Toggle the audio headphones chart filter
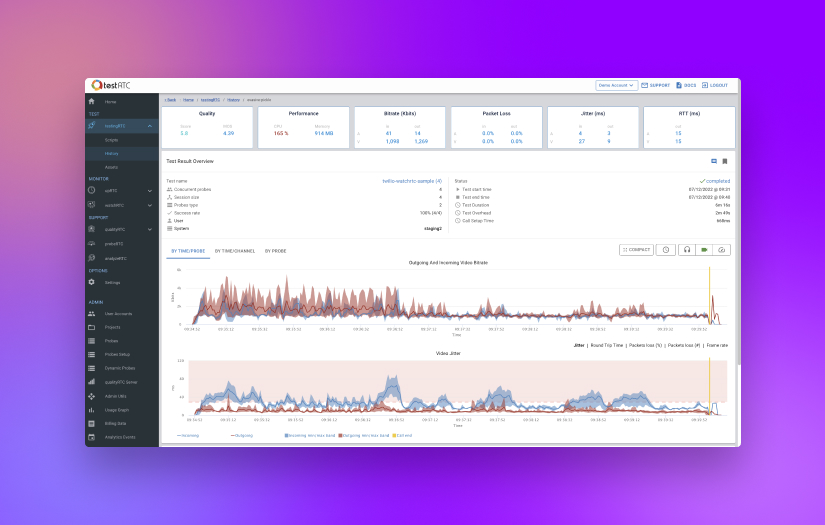The image size is (825, 525). coord(687,250)
